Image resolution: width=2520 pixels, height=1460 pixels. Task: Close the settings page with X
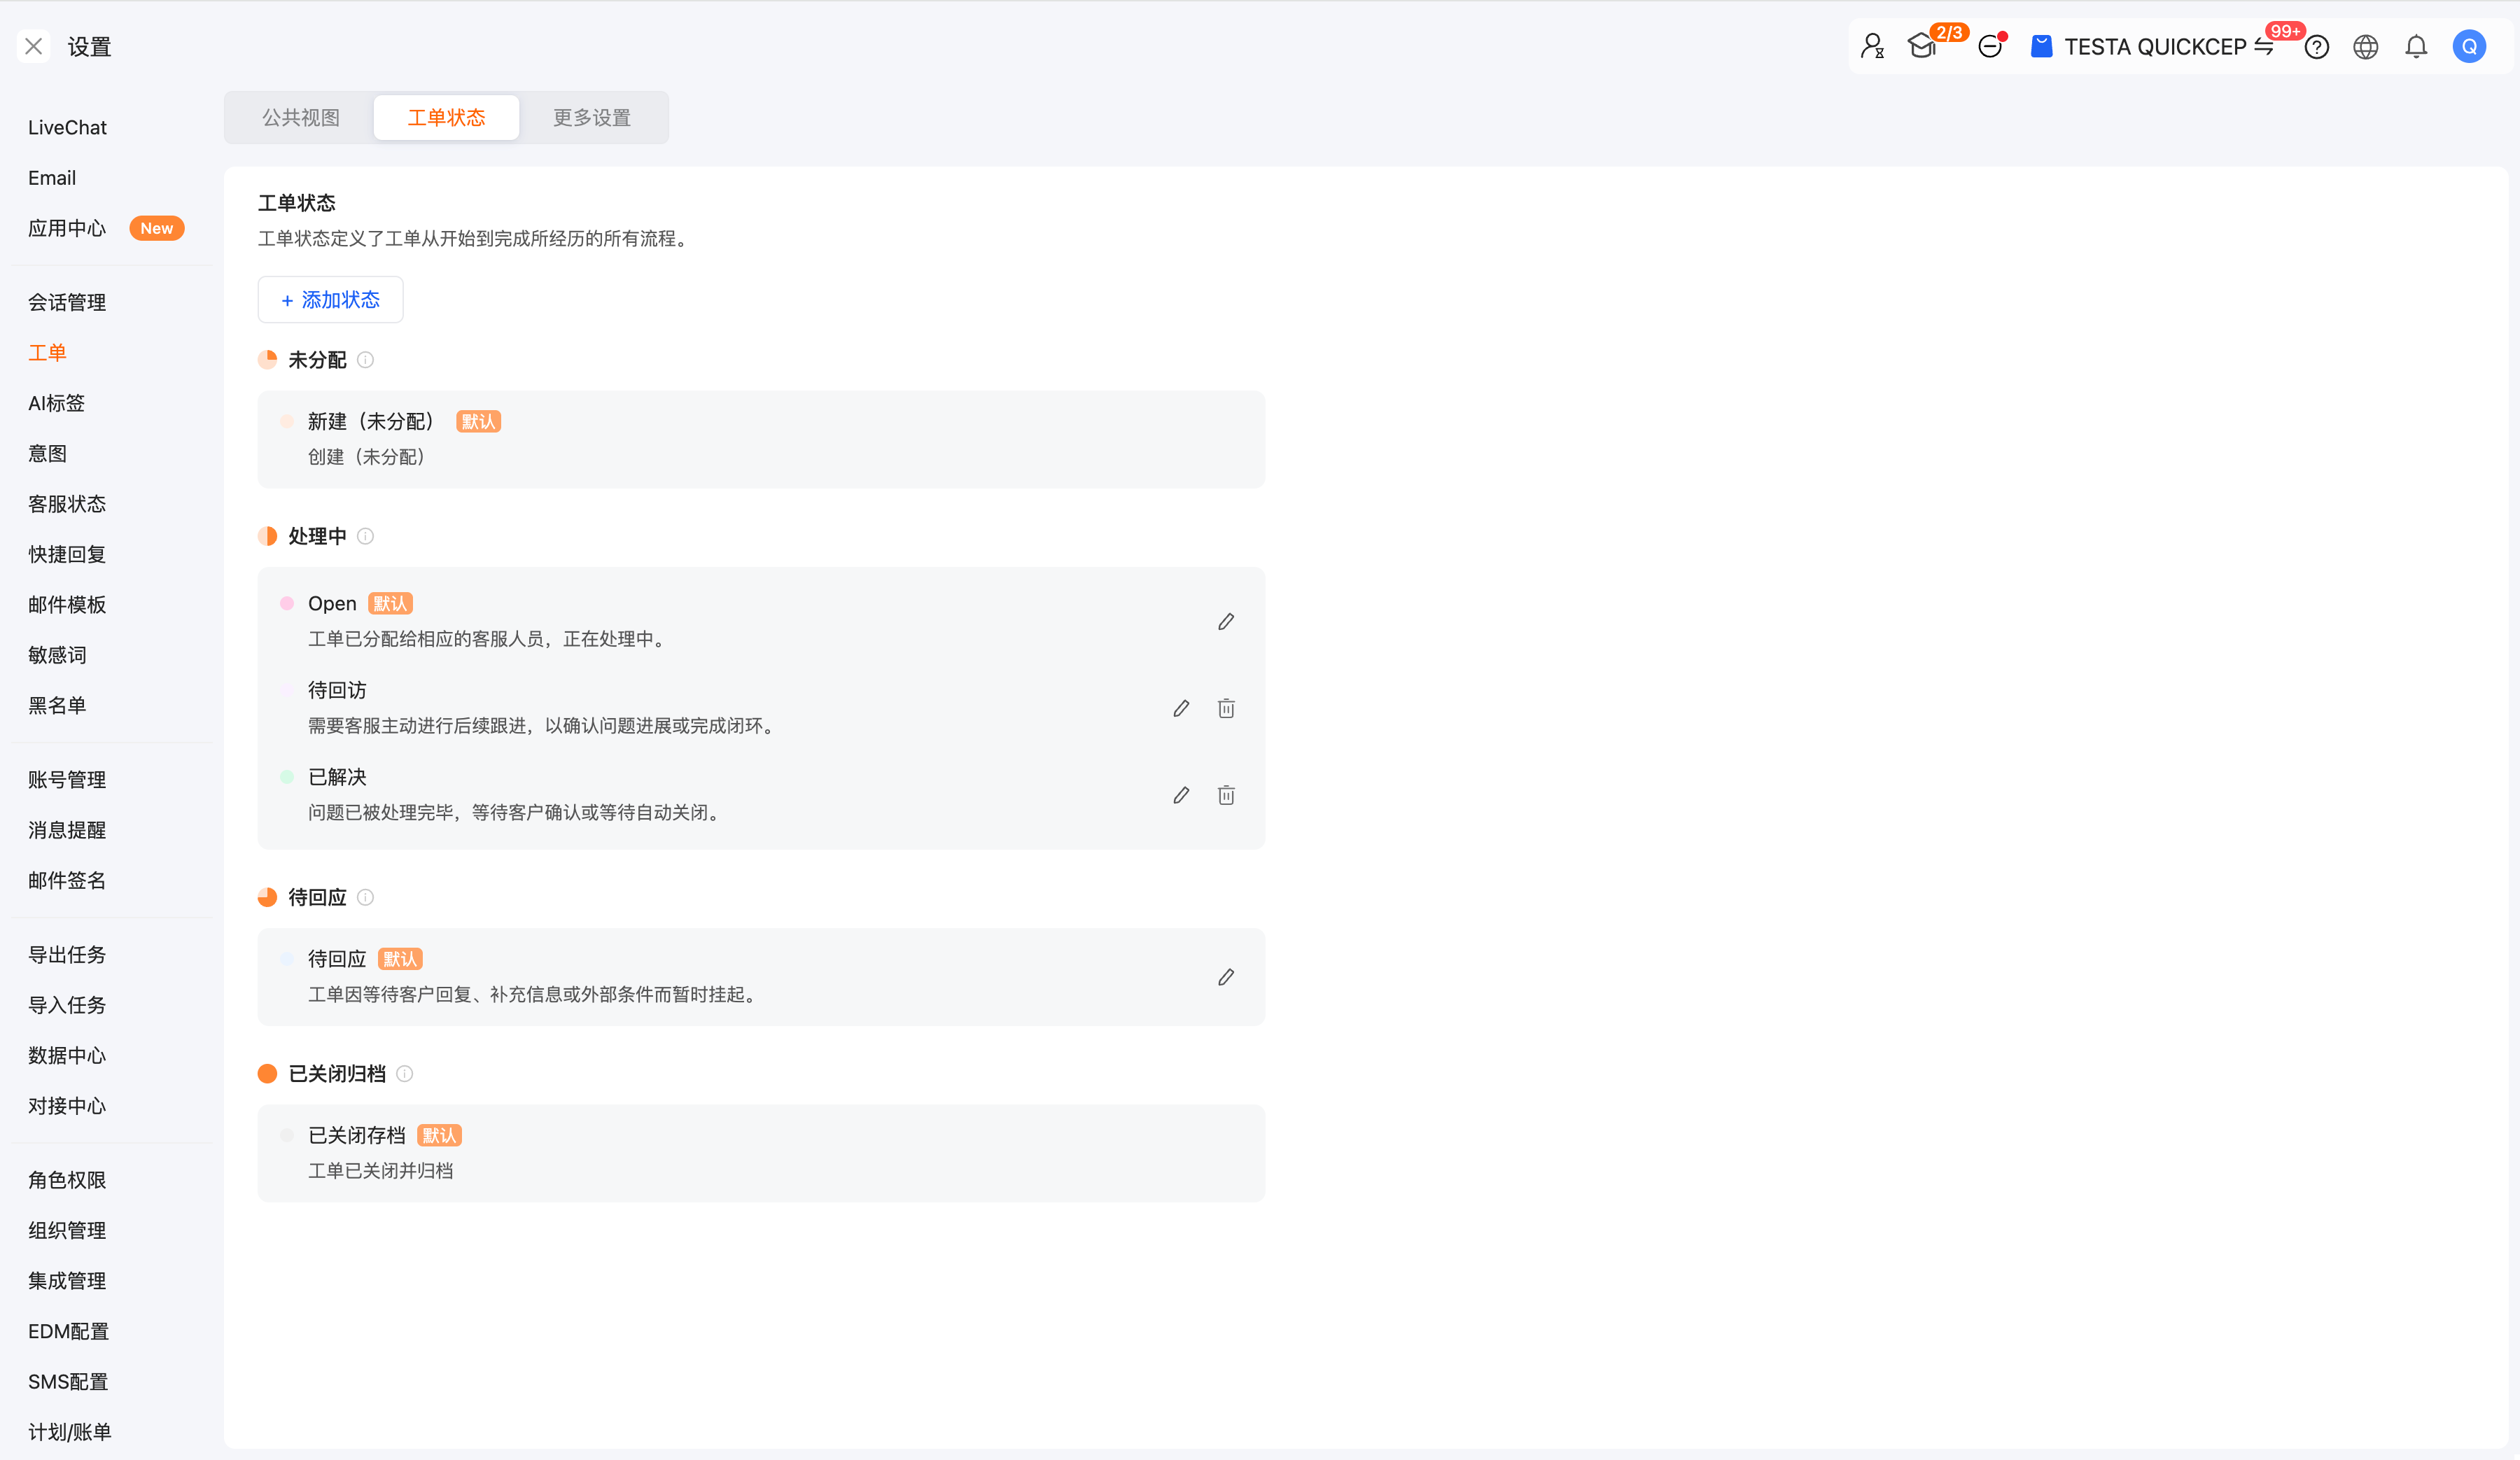(x=33, y=46)
